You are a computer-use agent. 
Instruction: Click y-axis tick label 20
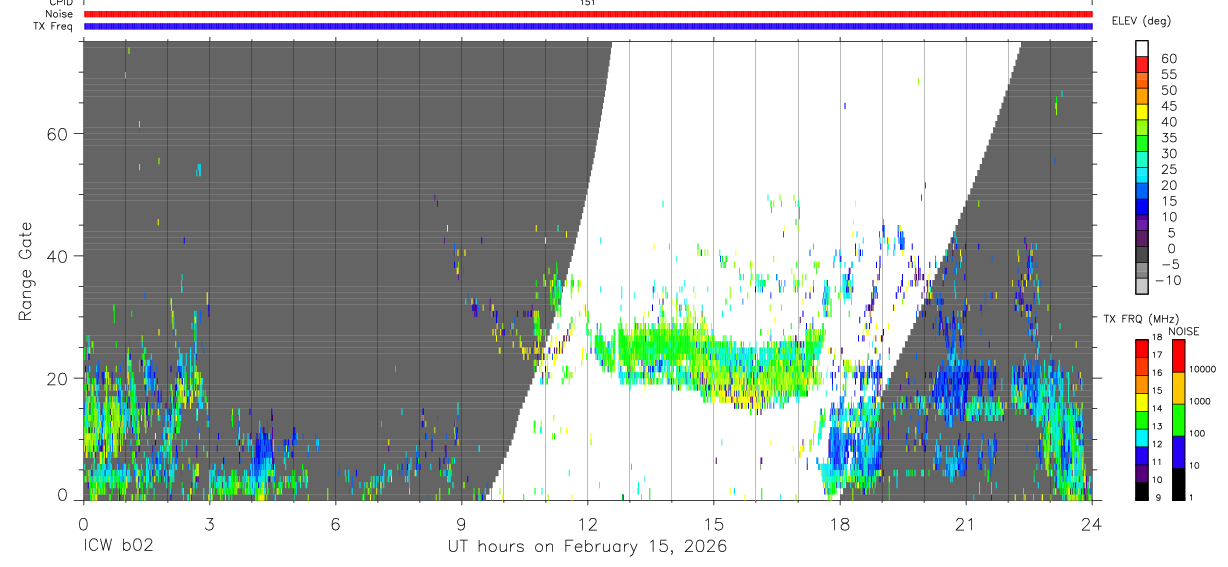[x=59, y=378]
